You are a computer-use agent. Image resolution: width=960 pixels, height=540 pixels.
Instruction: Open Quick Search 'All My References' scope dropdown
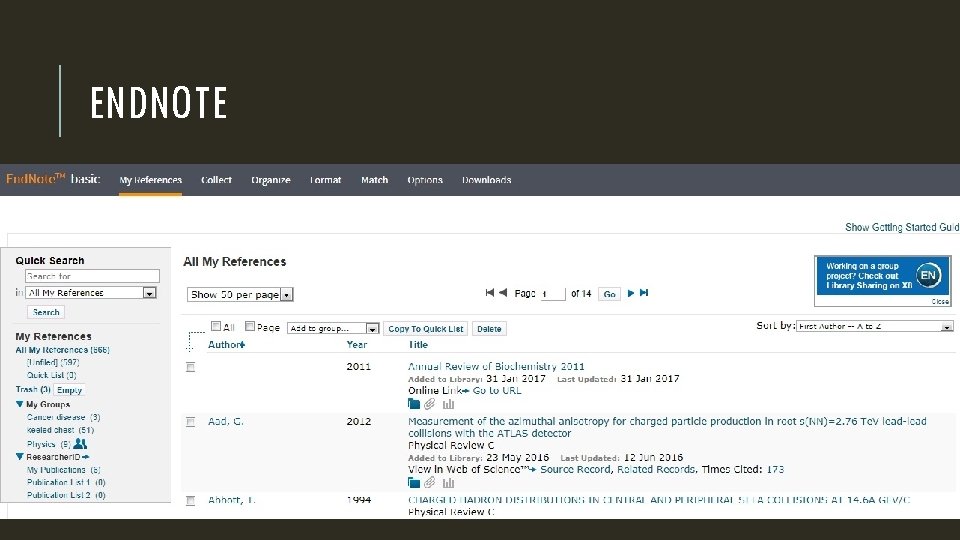coord(91,293)
